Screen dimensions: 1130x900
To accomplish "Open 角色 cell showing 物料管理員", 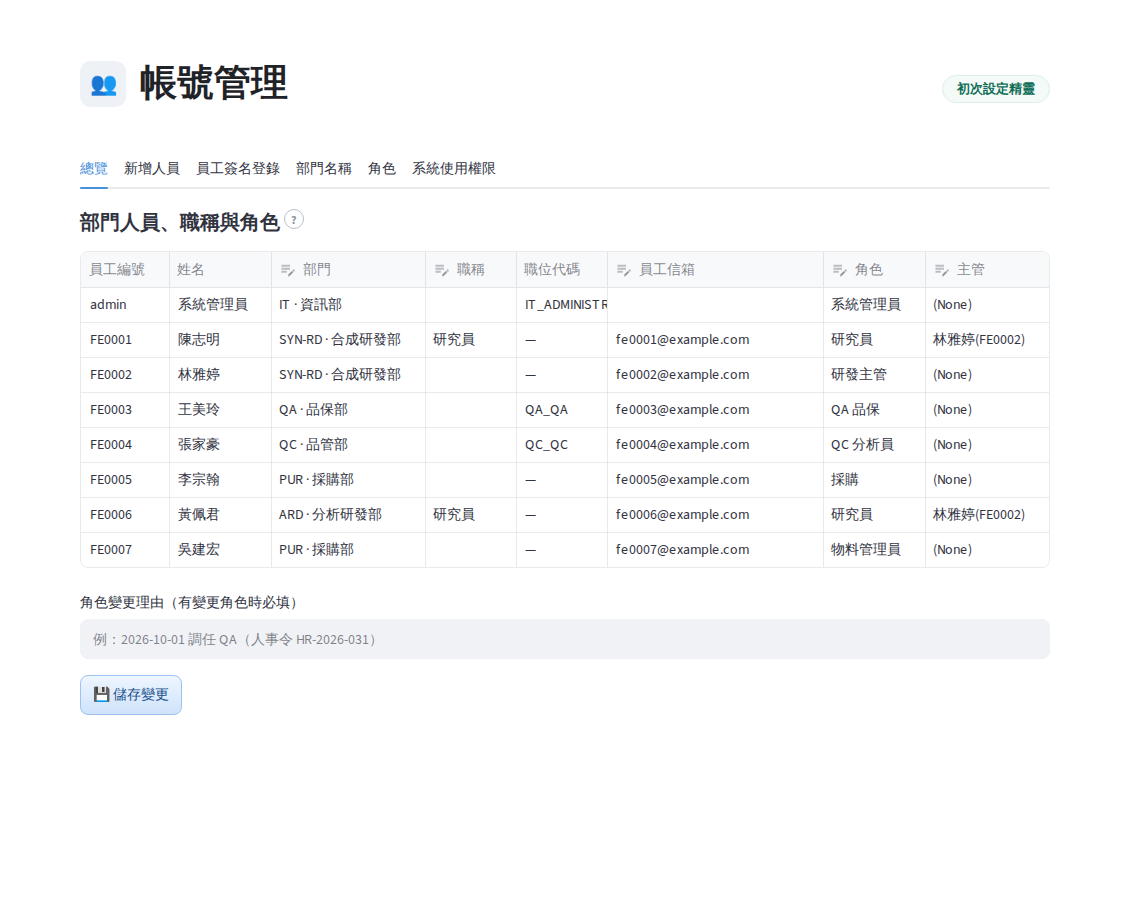I will pyautogui.click(x=874, y=550).
